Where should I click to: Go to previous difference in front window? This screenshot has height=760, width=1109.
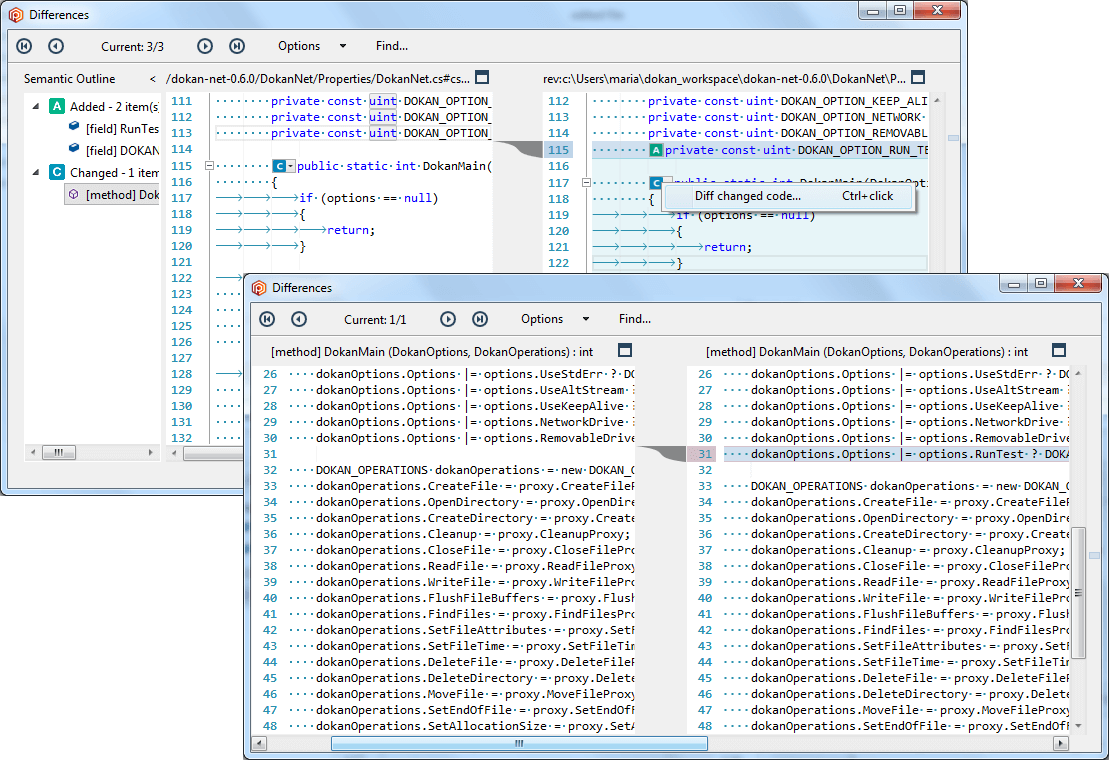(x=299, y=319)
